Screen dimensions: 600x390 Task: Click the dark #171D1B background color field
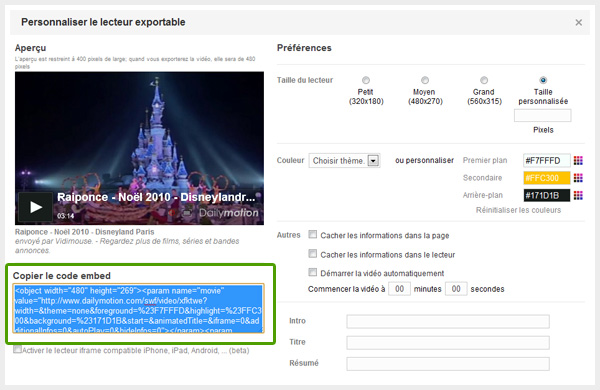[546, 196]
